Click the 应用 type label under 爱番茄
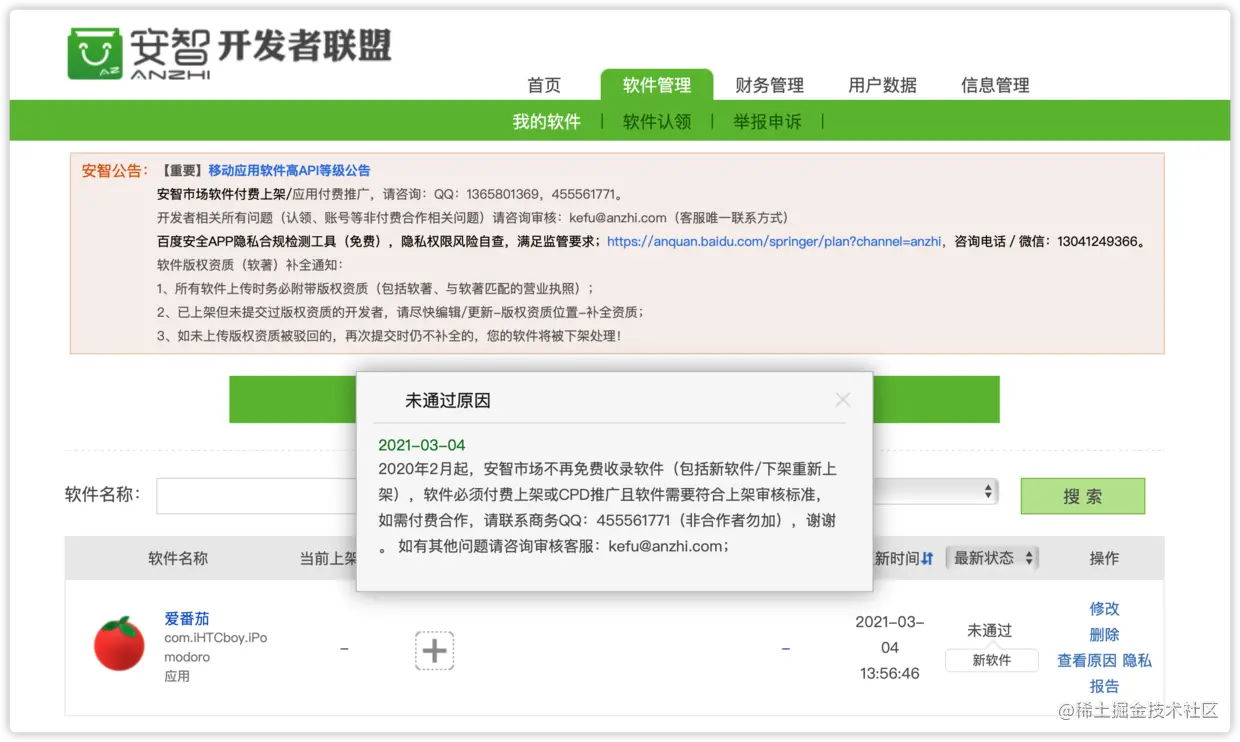This screenshot has height=742, width=1240. click(x=177, y=676)
